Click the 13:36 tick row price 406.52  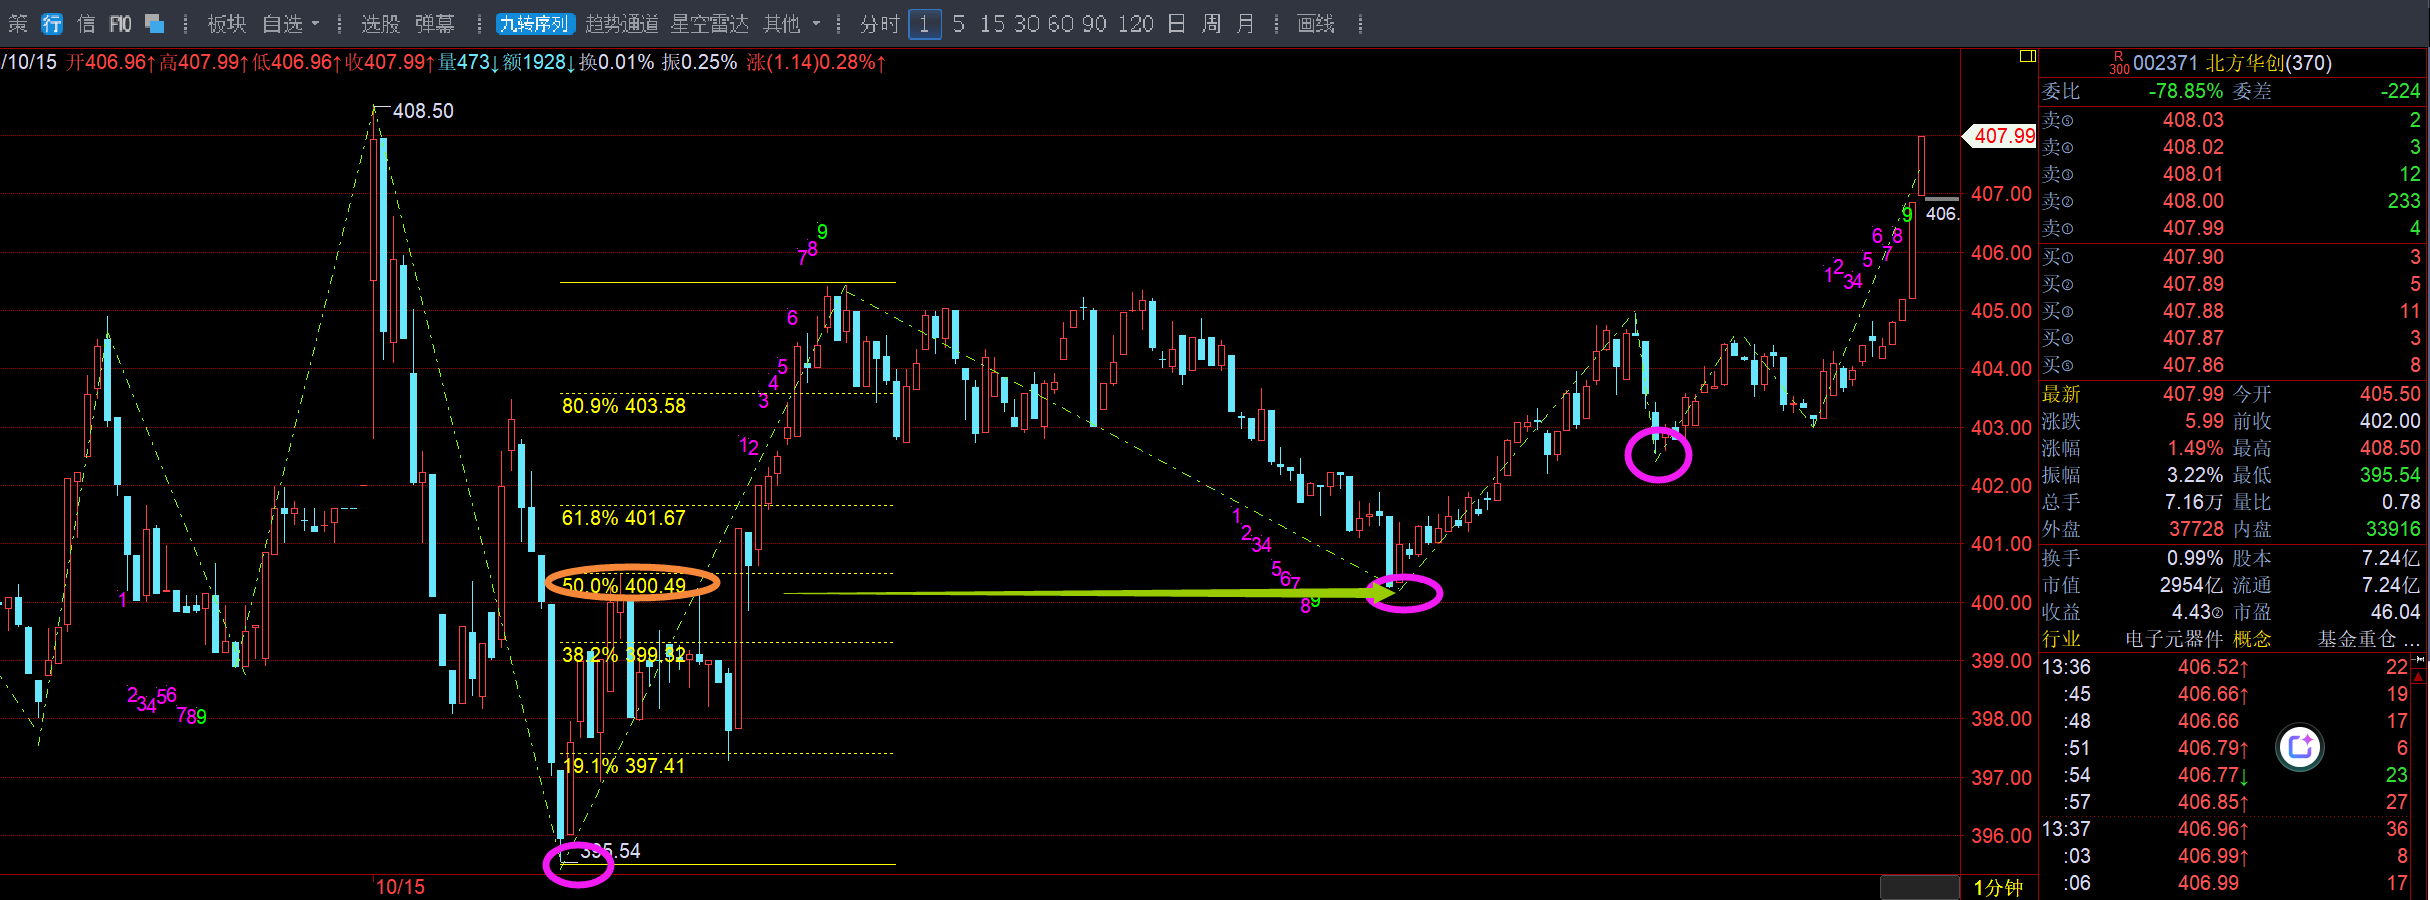pos(2212,667)
